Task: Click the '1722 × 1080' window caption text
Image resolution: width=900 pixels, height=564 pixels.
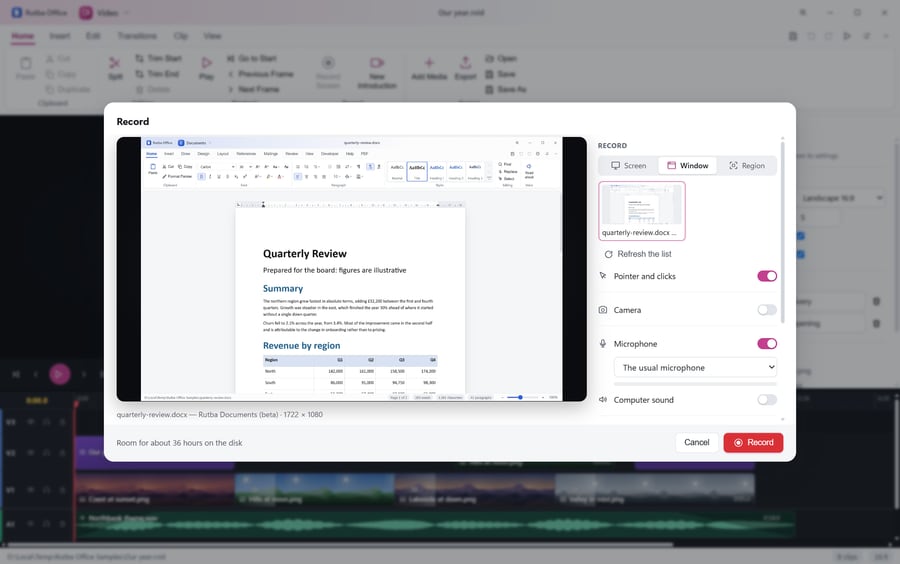Action: click(303, 414)
